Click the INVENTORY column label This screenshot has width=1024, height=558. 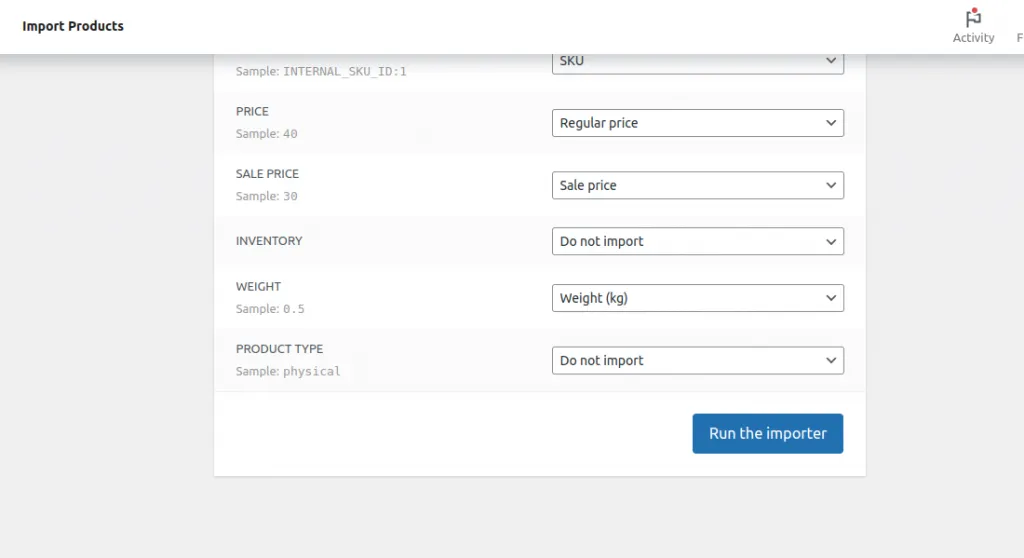pyautogui.click(x=268, y=241)
